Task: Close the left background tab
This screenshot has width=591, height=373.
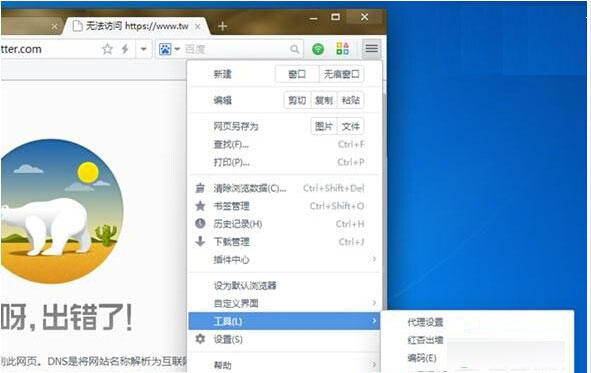Action: click(55, 26)
